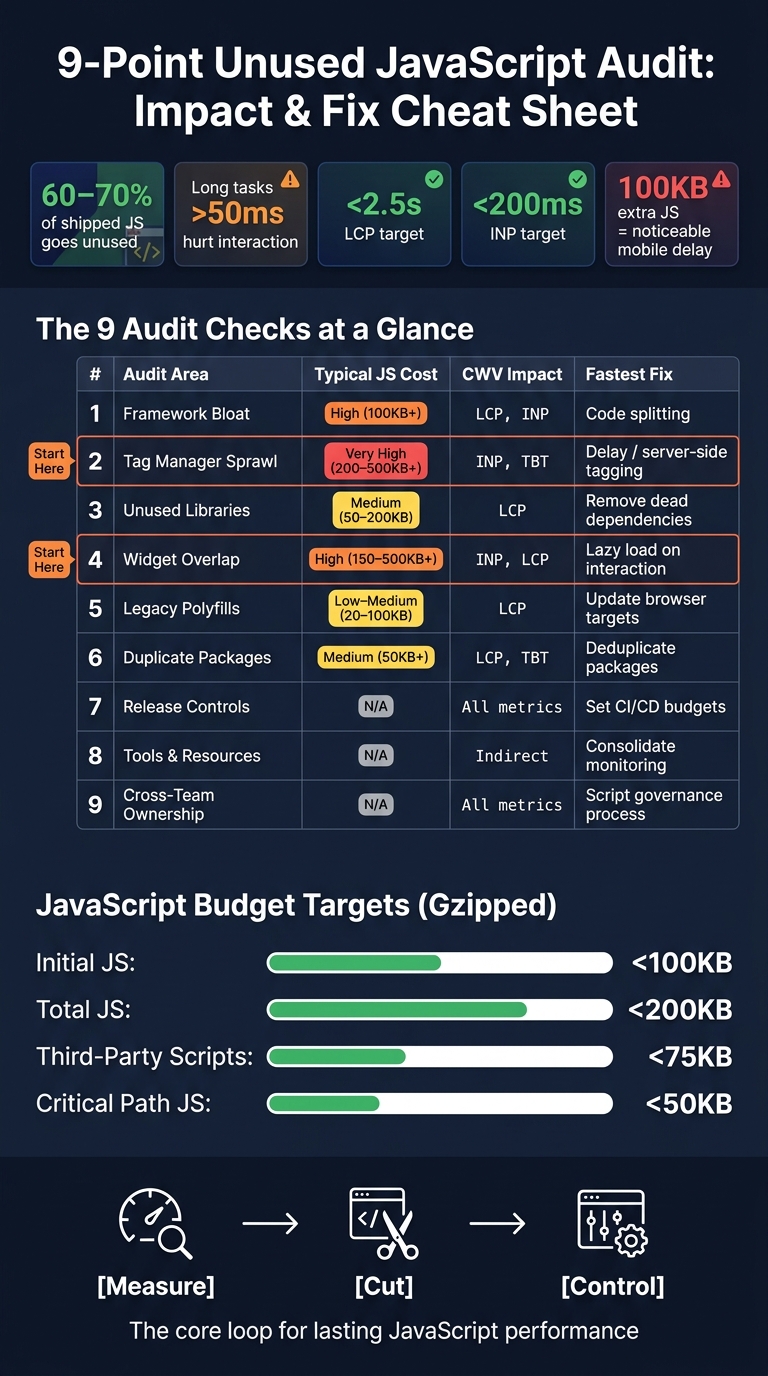The image size is (768, 1376).
Task: Click the Third-Party Scripts progress bar
Action: (x=440, y=1057)
